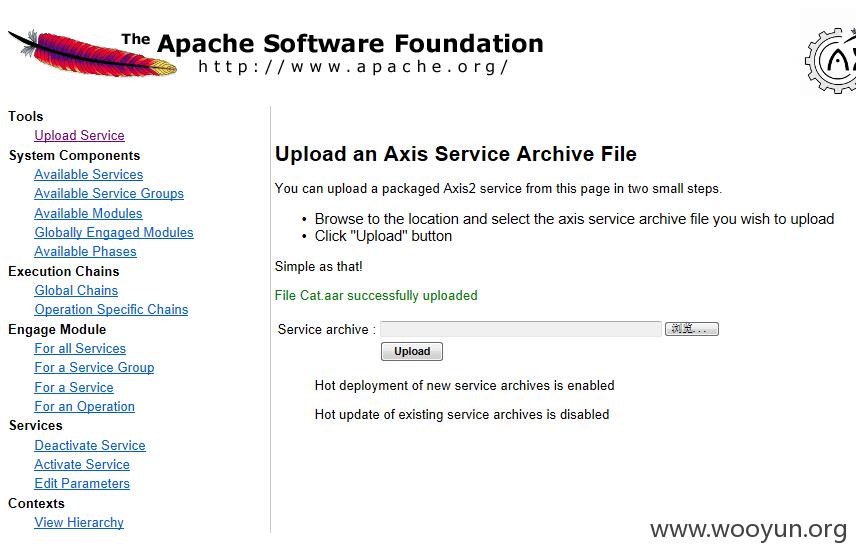The image size is (856, 558).
Task: Click 'Hot update of existing service archives is disabled'
Action: click(x=462, y=414)
